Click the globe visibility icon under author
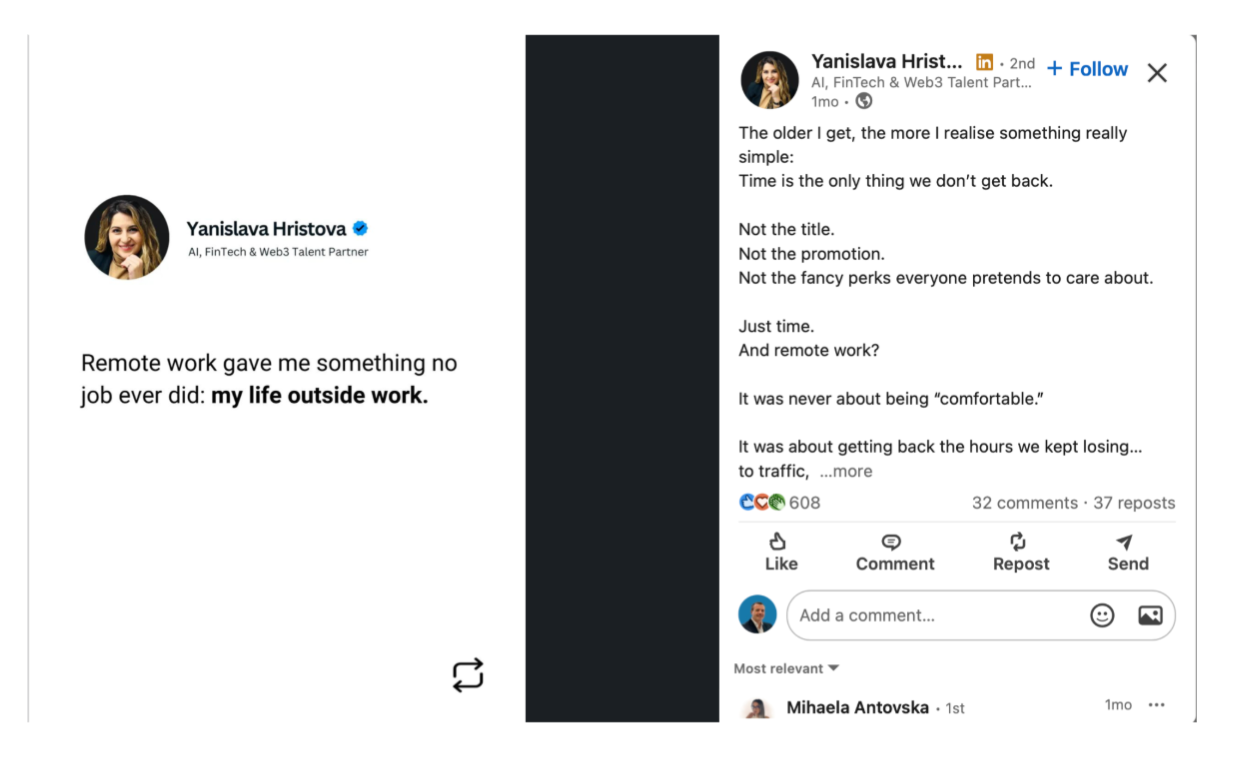The image size is (1242, 782). click(x=864, y=101)
